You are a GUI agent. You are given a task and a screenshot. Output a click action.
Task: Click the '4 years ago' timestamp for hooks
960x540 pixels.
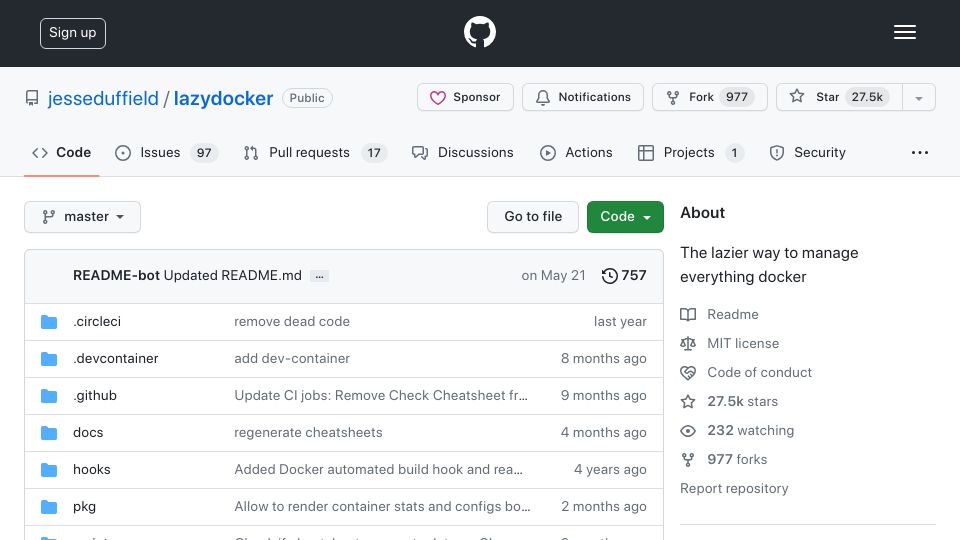(x=610, y=470)
